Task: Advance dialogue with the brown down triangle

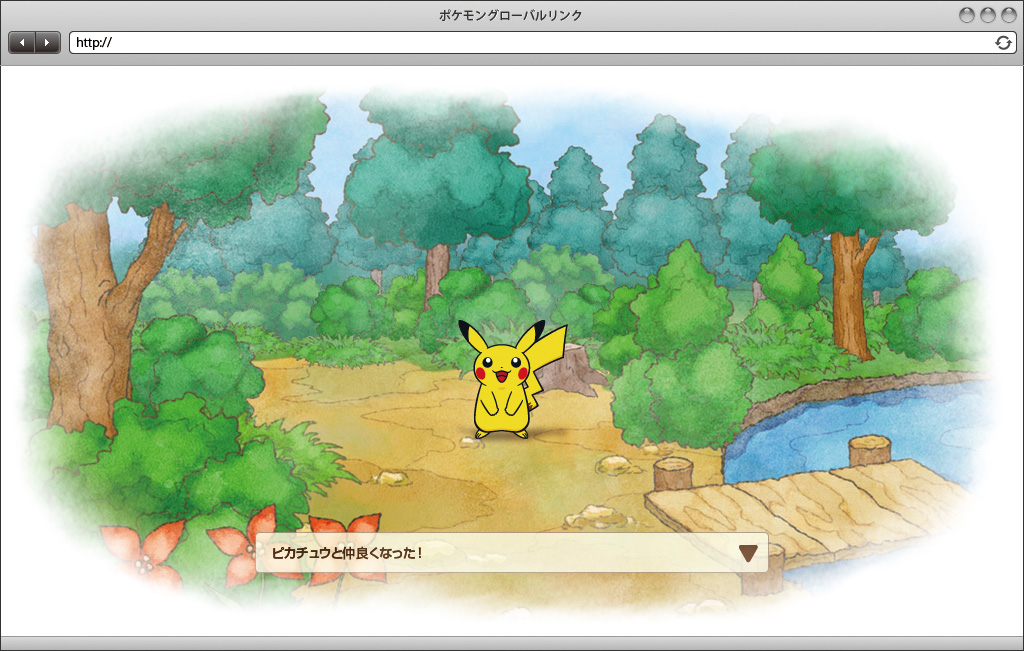Action: point(748,553)
